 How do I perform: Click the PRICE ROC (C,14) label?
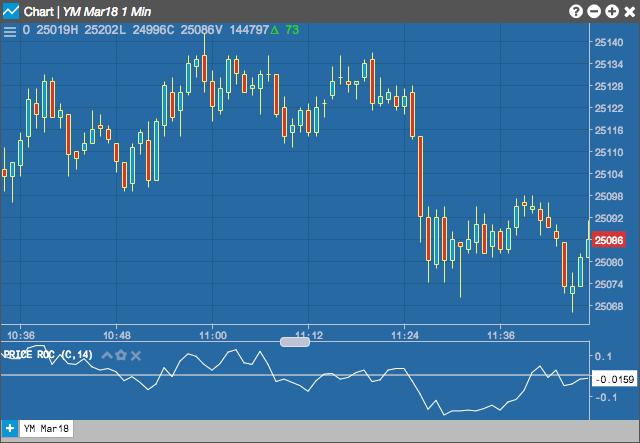click(x=48, y=354)
